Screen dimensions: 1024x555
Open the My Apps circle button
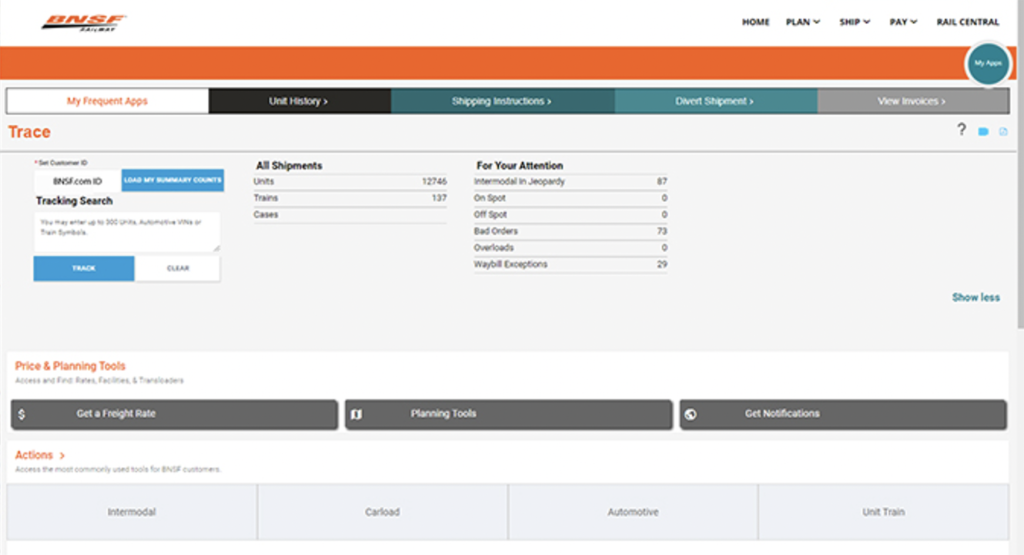[x=987, y=64]
